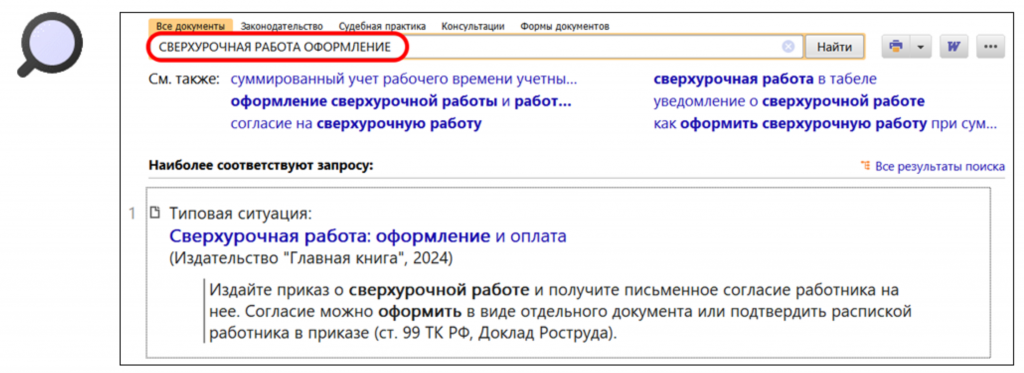
Task: Open suggestion сверхурочная работа в табеле
Action: (765, 80)
